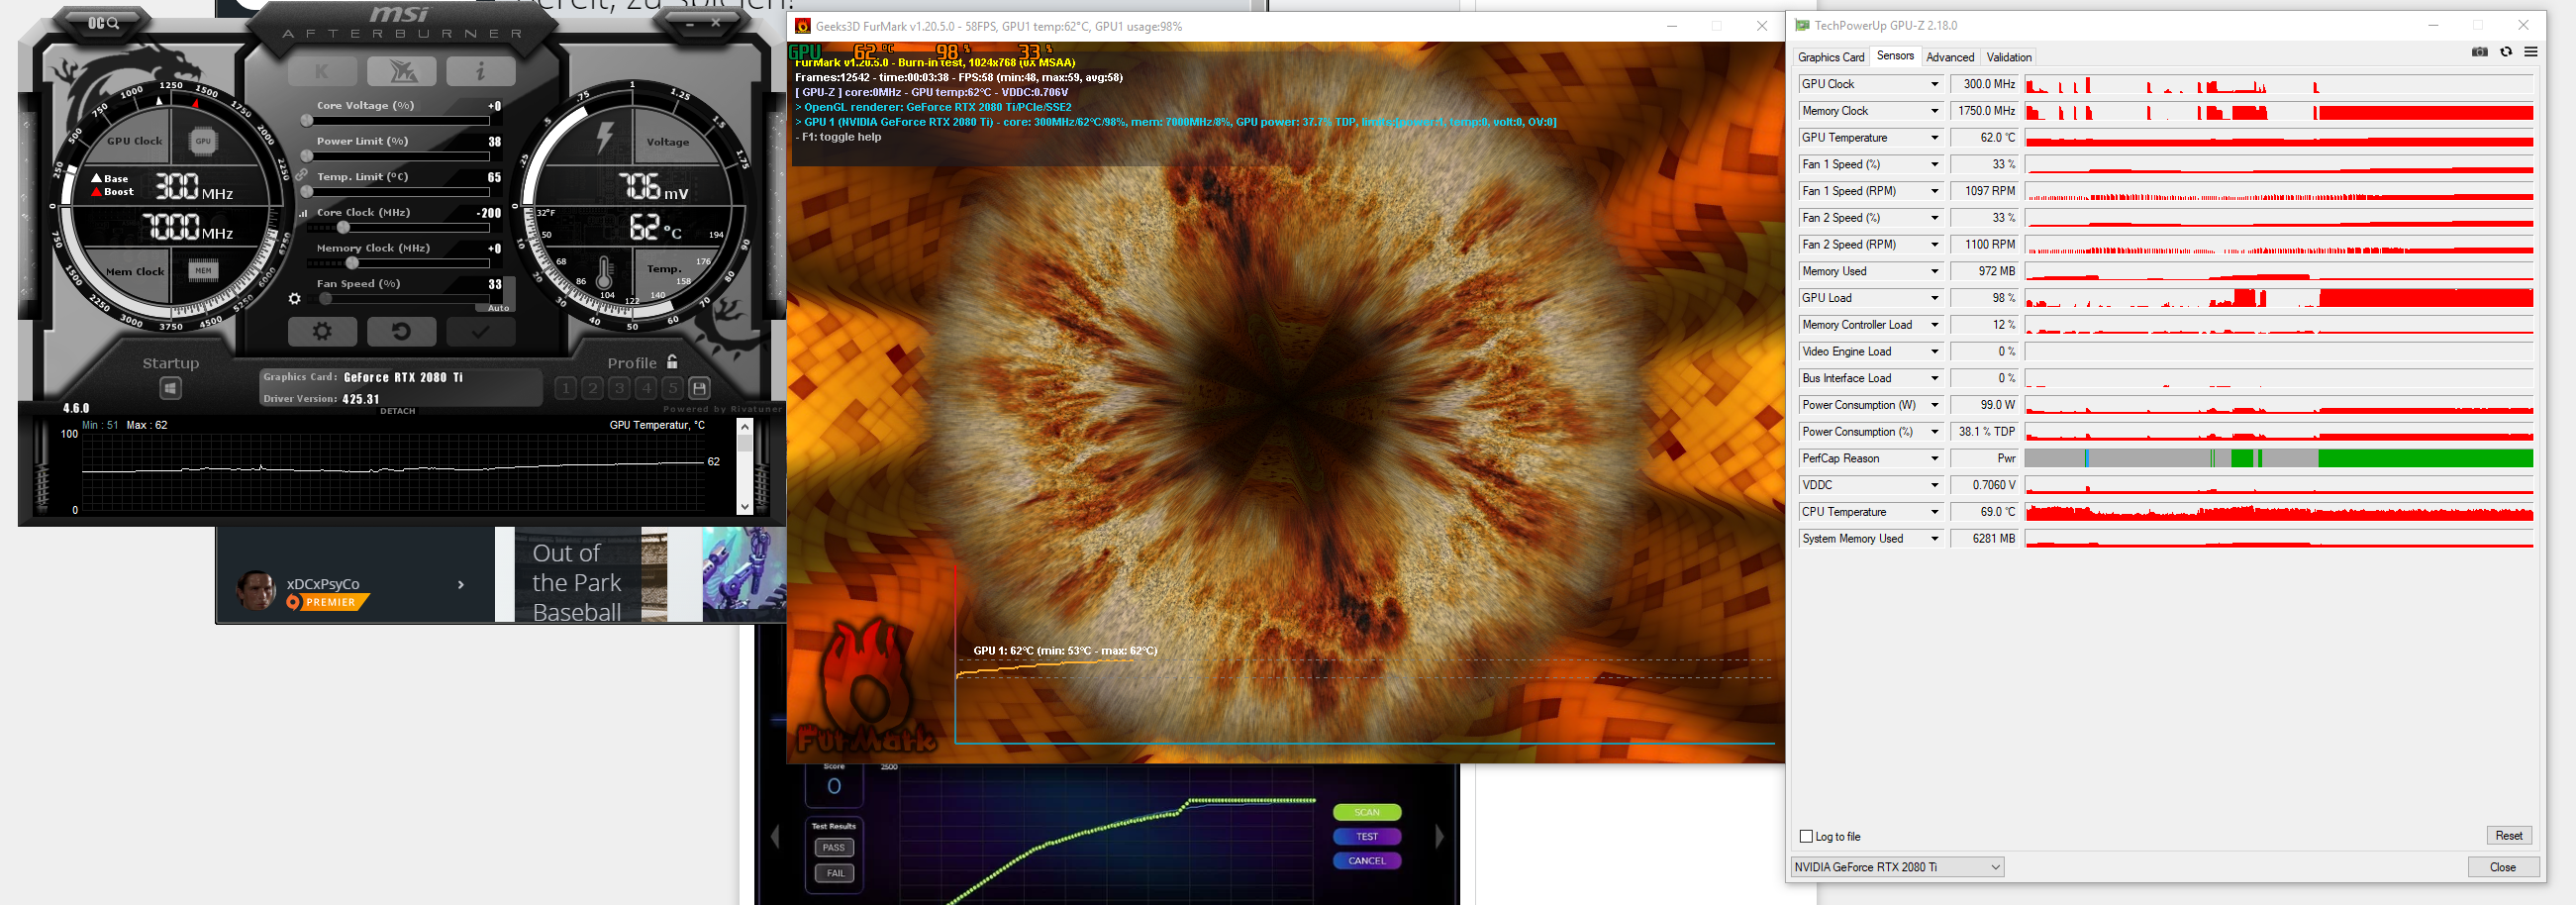2576x905 pixels.
Task: Take a GPU-Z screenshot with the camera icon
Action: click(2479, 52)
